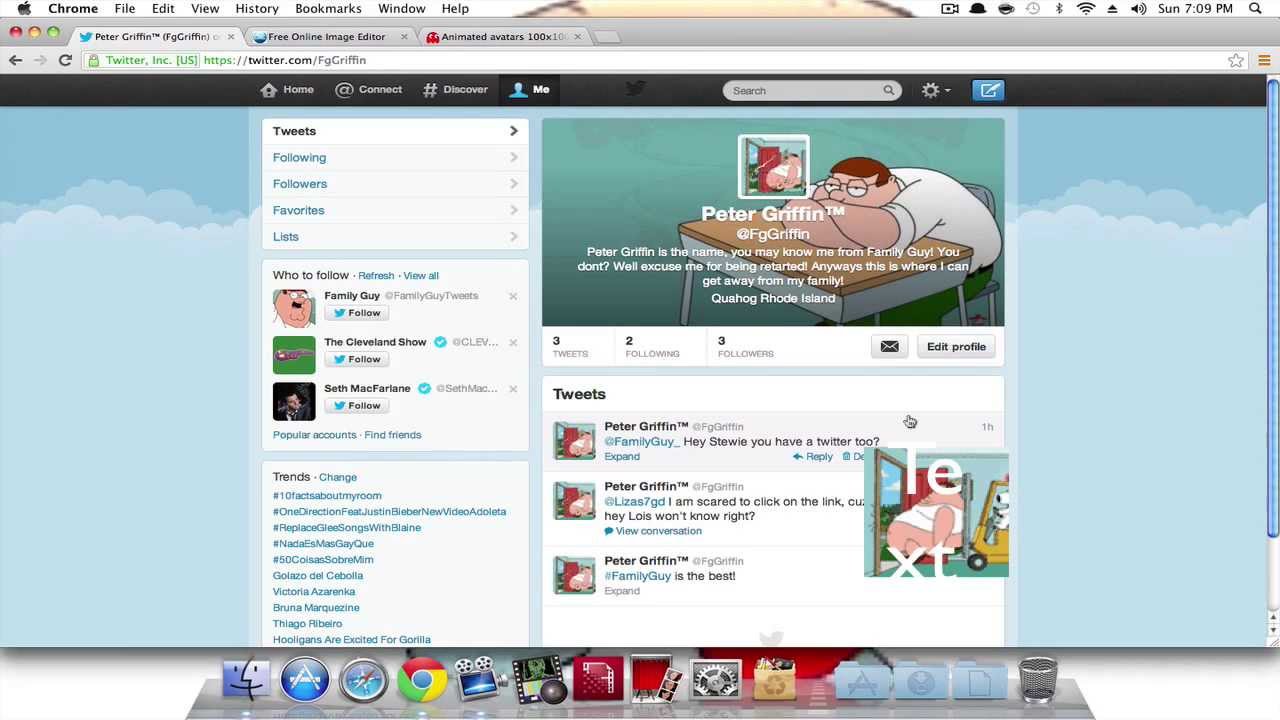Open the Followers list in the sidebar

(x=395, y=184)
